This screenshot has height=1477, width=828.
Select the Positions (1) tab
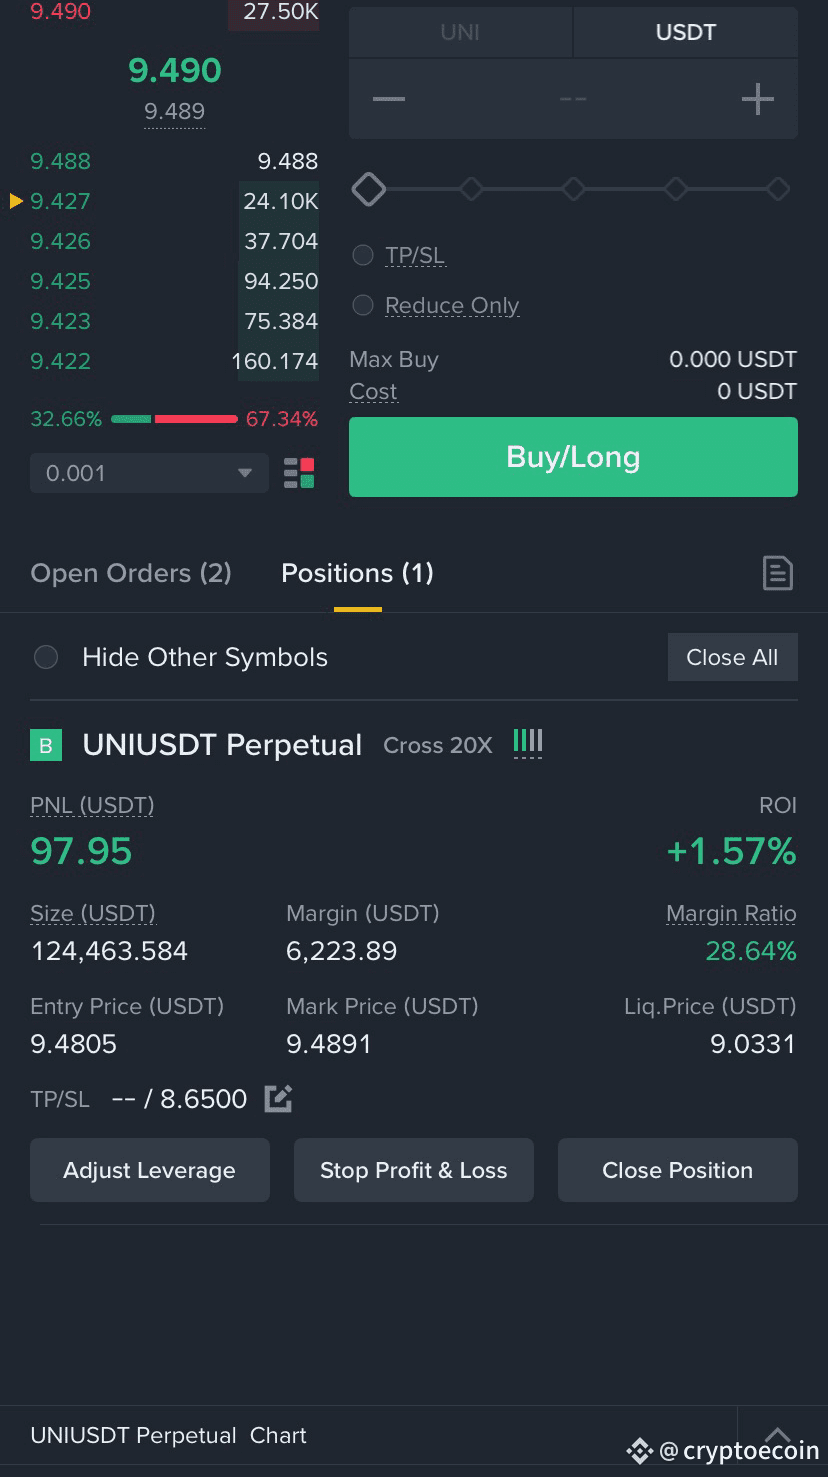[357, 573]
